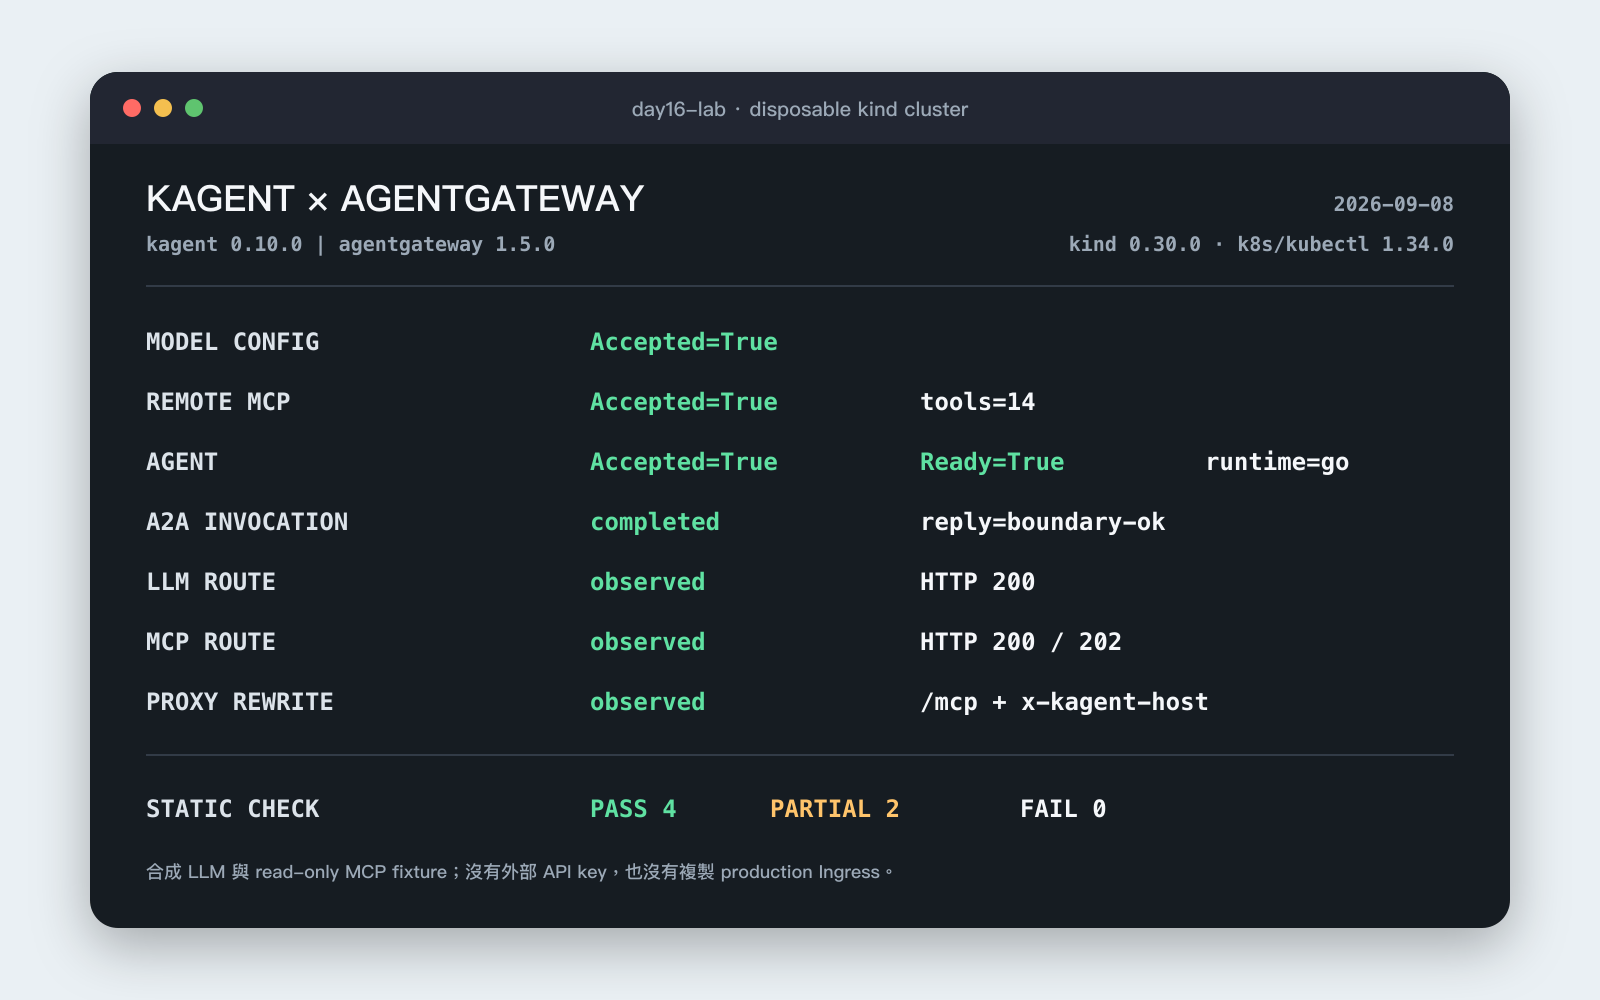Click the runtime=go value
Viewport: 1600px width, 1000px height.
point(1277,462)
